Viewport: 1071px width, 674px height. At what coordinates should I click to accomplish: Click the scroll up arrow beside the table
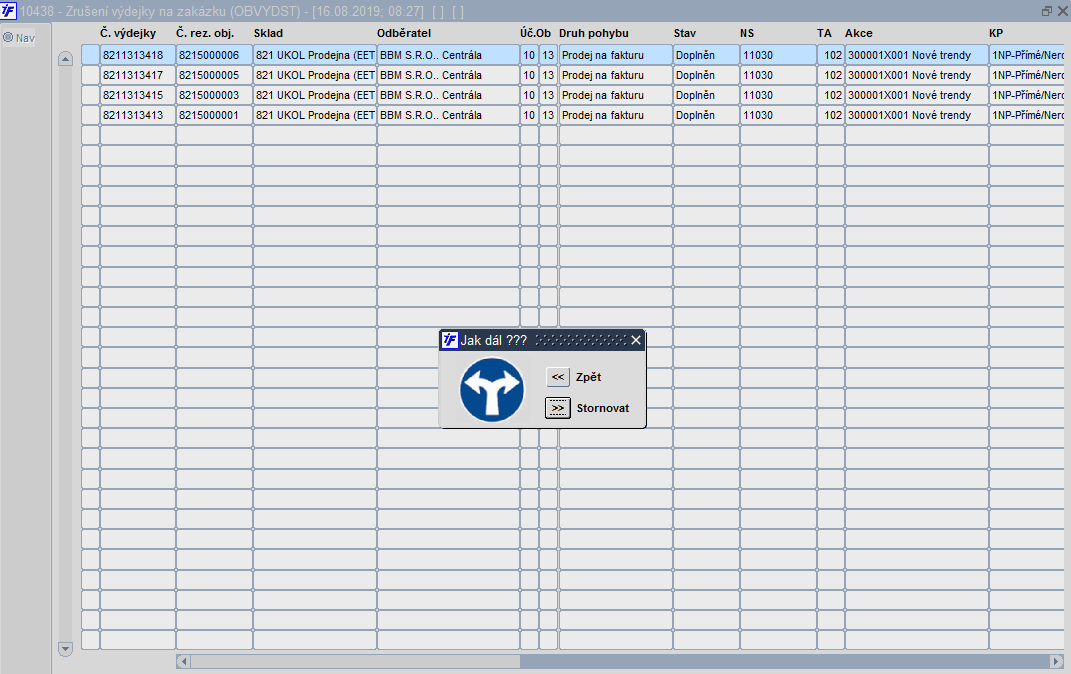point(66,59)
